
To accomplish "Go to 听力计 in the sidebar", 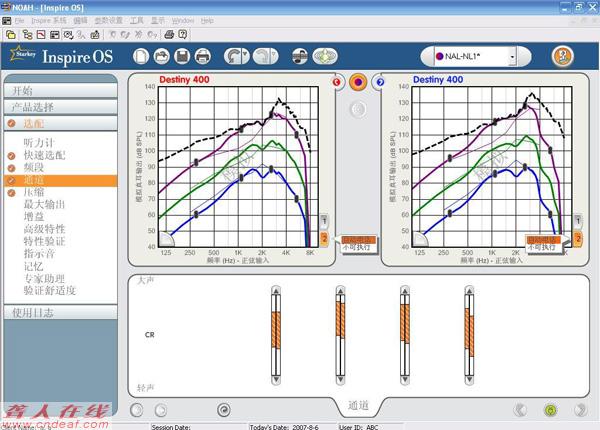I will [x=39, y=143].
